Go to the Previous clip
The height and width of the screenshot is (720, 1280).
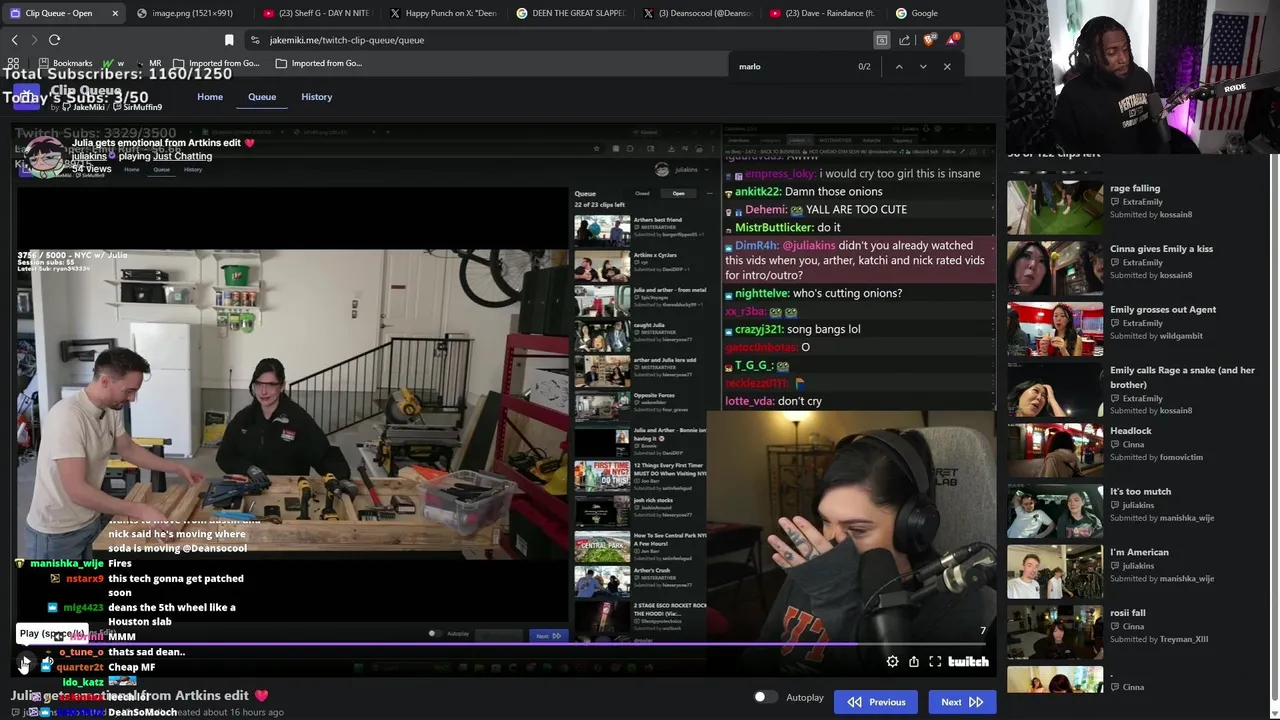coord(877,702)
